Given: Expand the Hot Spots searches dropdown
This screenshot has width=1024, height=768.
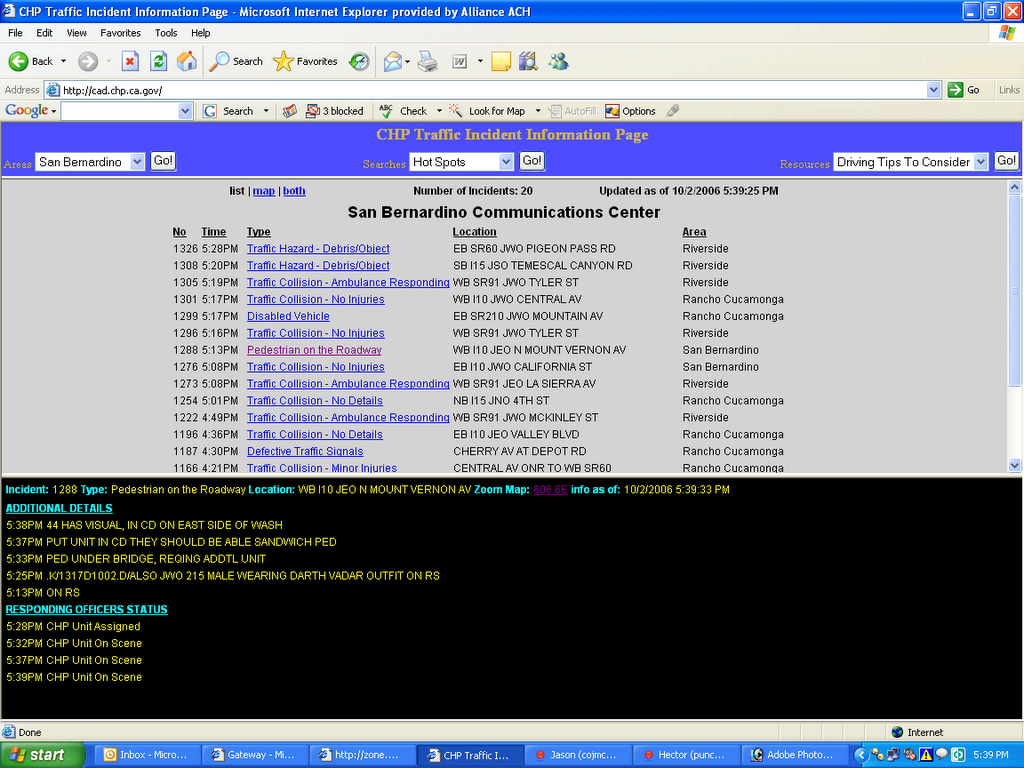Looking at the screenshot, I should (x=462, y=162).
